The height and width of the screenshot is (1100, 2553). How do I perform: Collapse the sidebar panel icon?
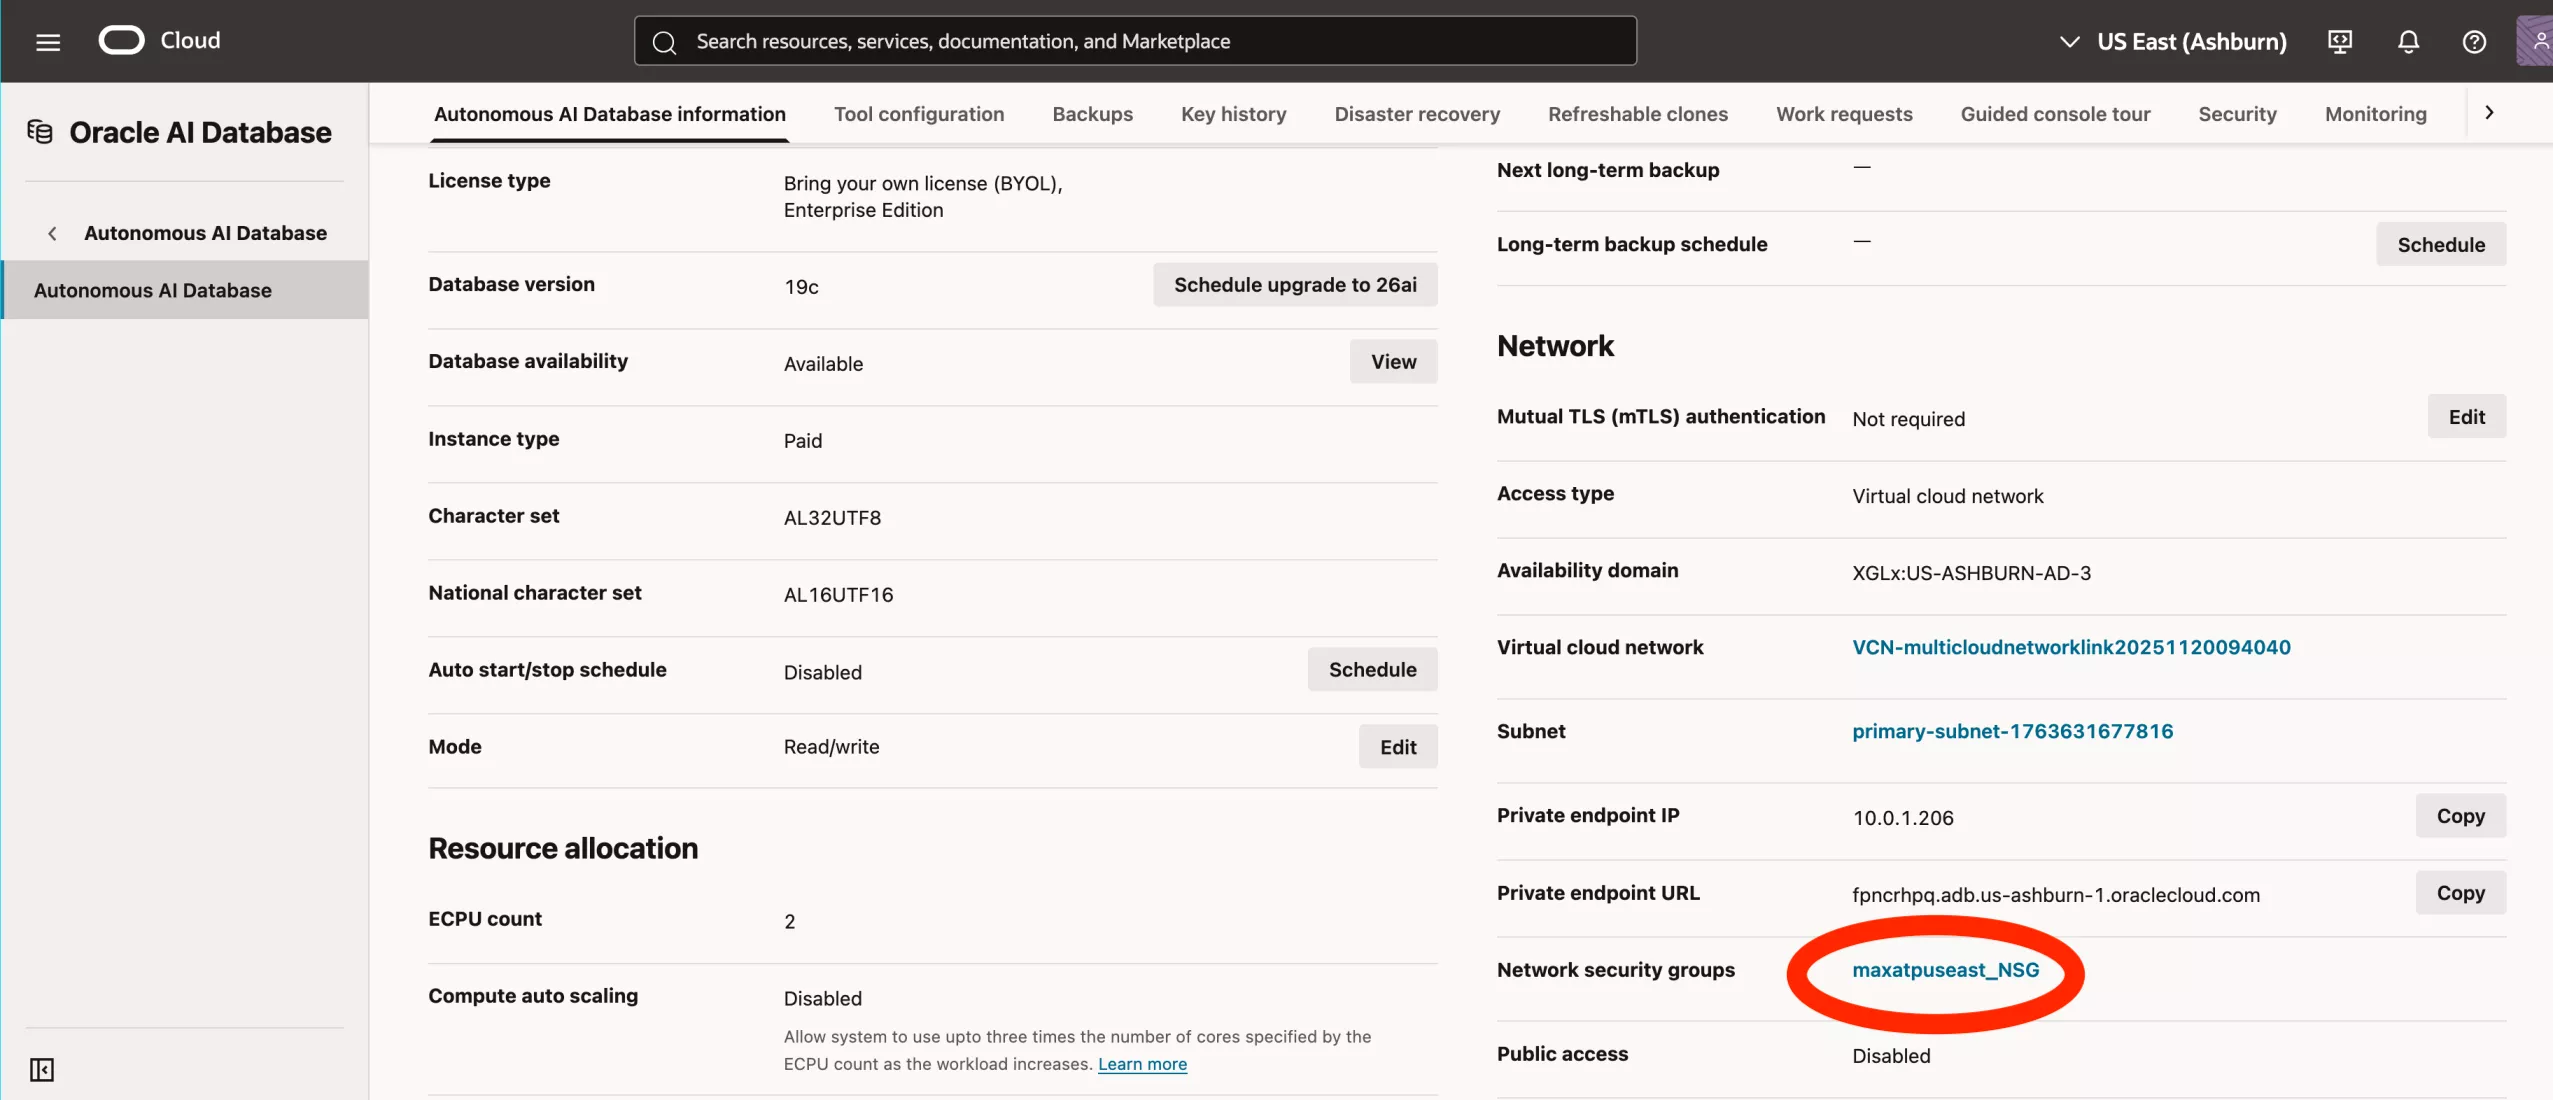42,1069
